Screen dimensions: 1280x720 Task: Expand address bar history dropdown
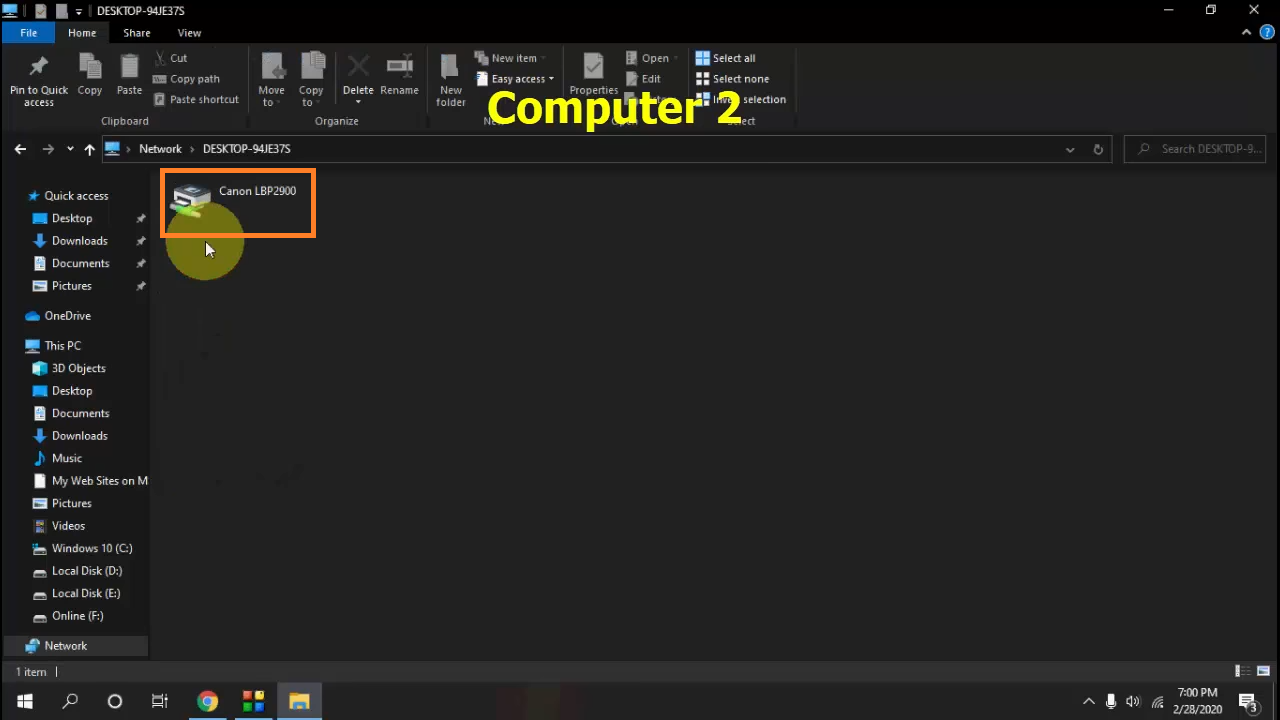point(1070,149)
